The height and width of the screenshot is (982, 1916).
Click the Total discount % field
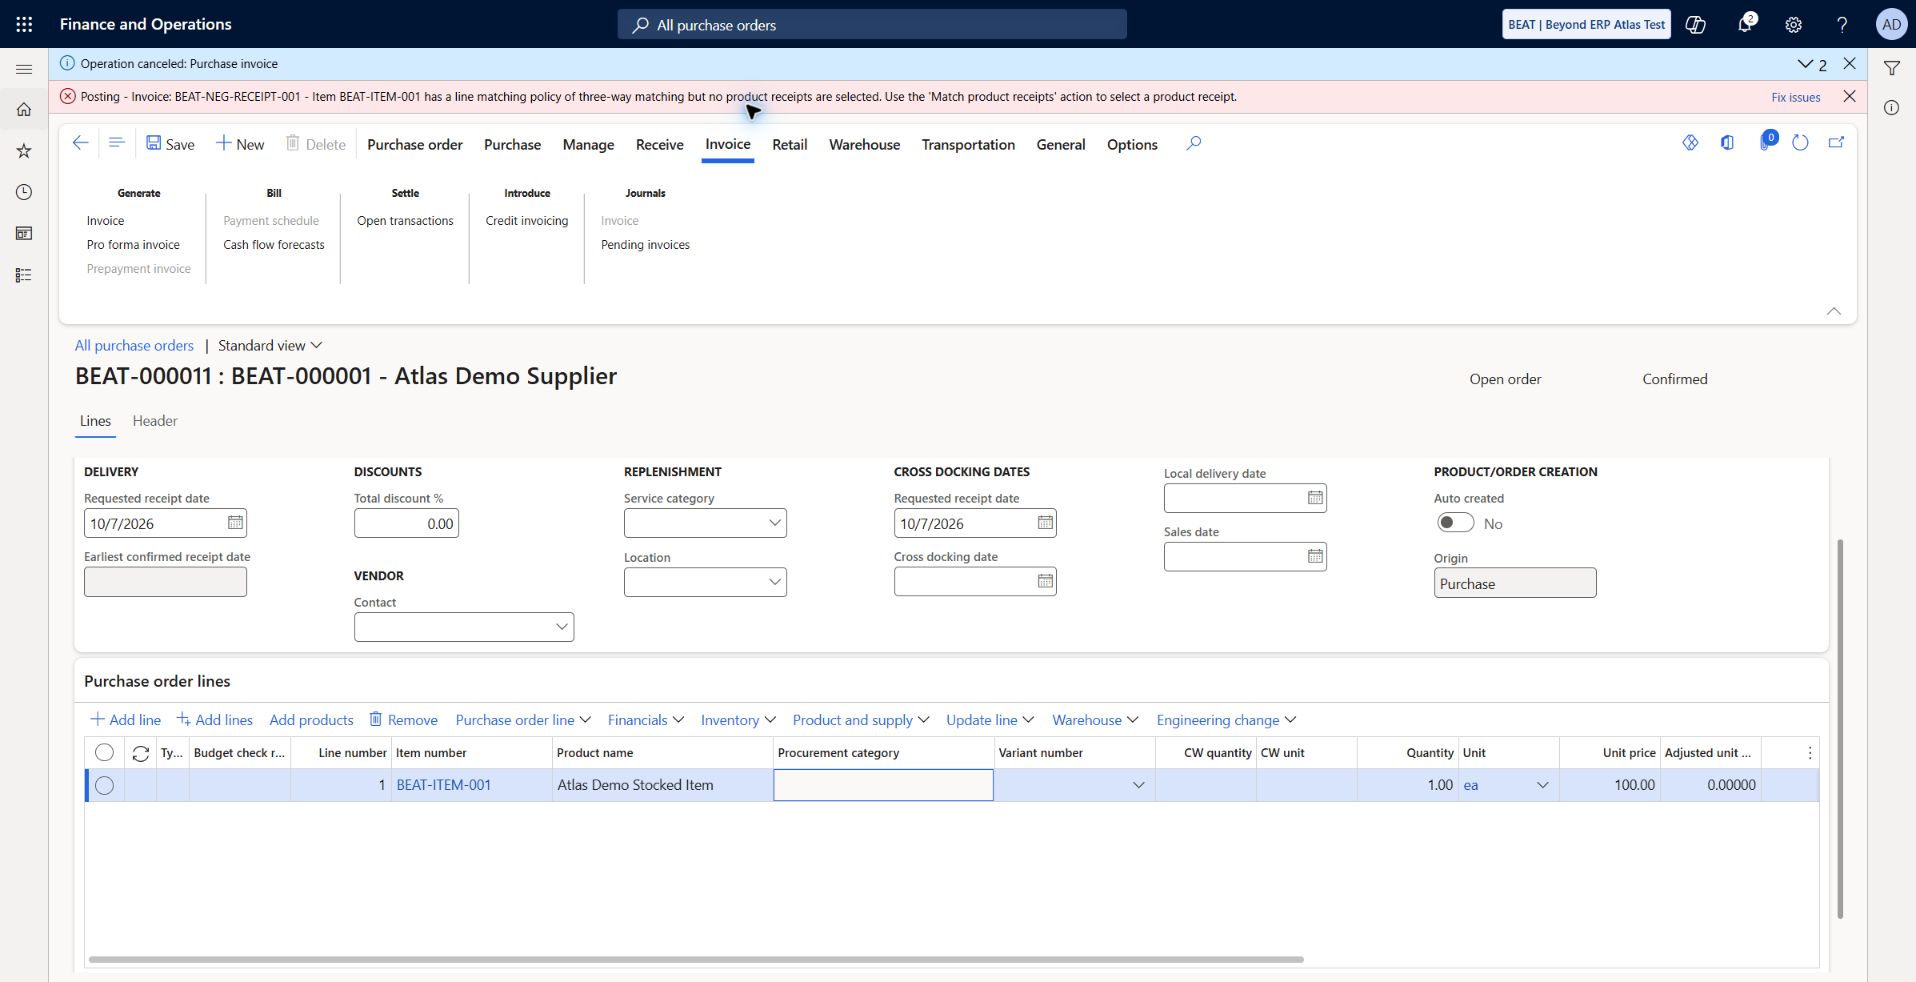(406, 523)
